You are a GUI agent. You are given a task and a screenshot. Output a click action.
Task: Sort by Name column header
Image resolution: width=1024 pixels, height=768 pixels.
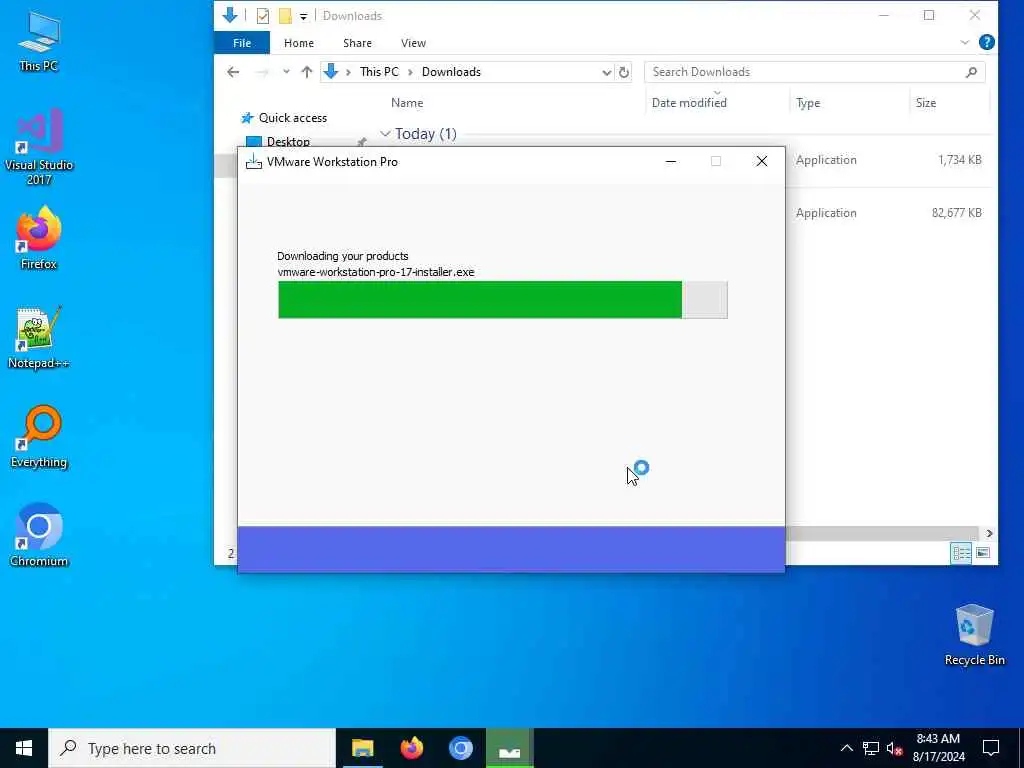[x=407, y=103]
